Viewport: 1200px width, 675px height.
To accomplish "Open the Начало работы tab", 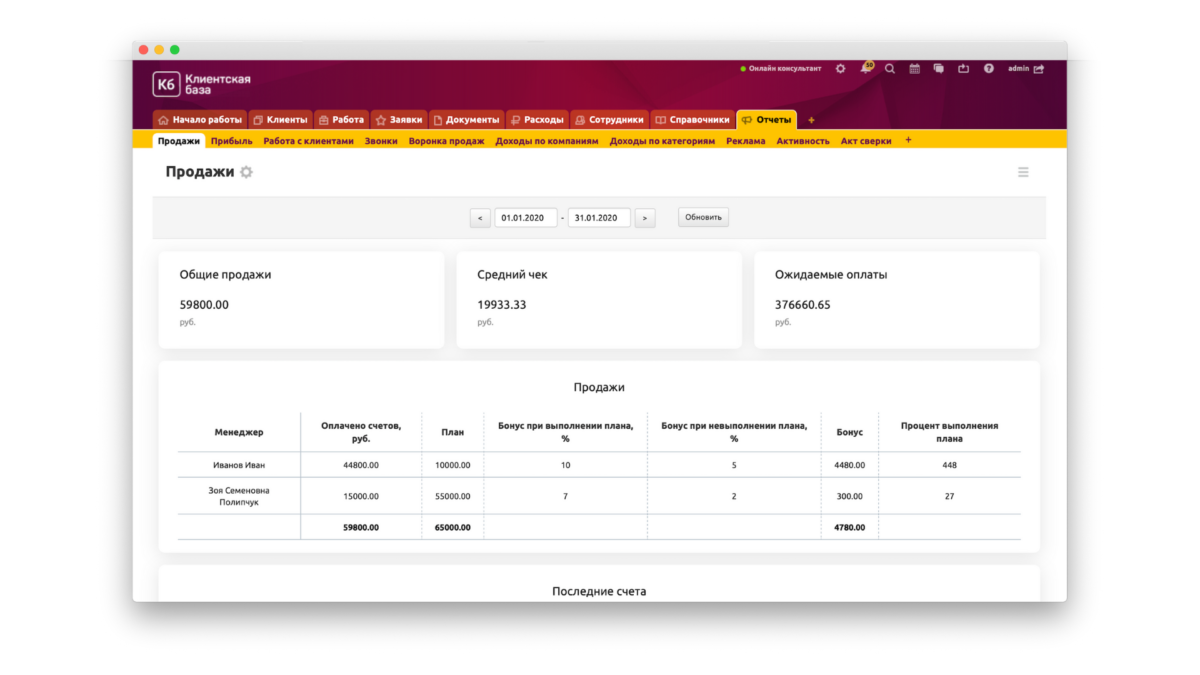I will [200, 120].
